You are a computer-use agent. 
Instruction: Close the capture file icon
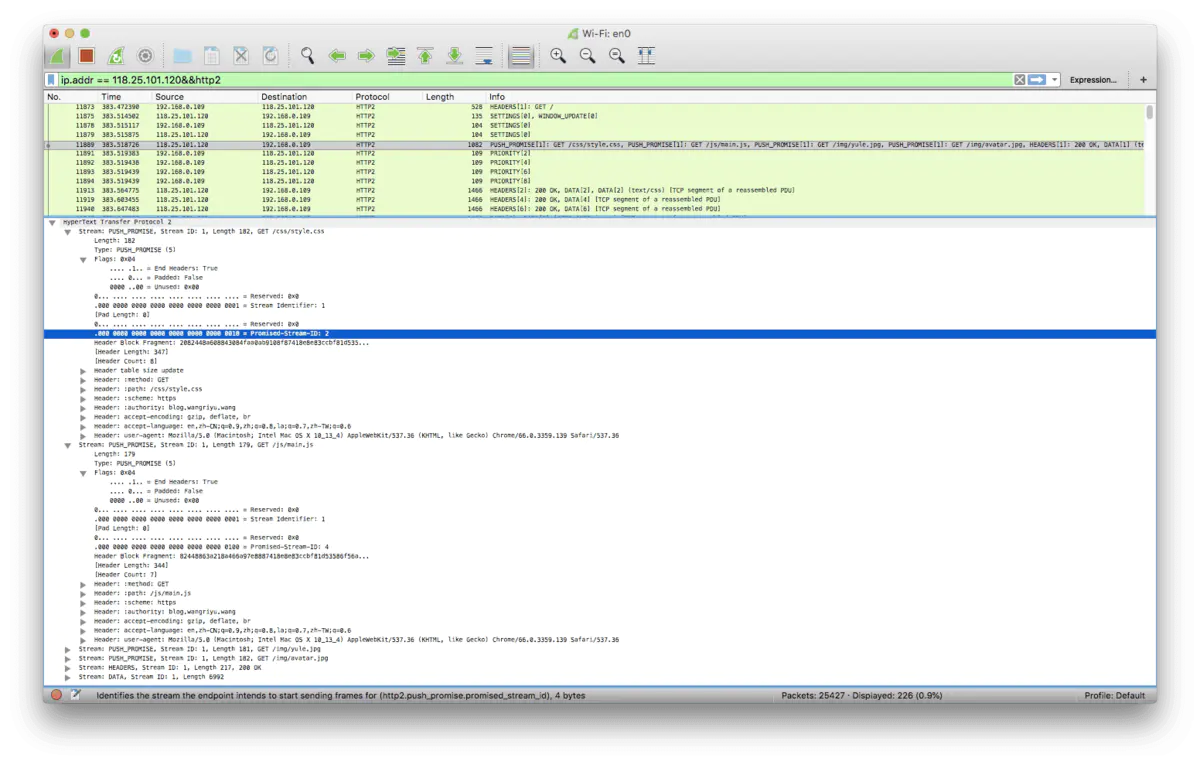pos(241,57)
